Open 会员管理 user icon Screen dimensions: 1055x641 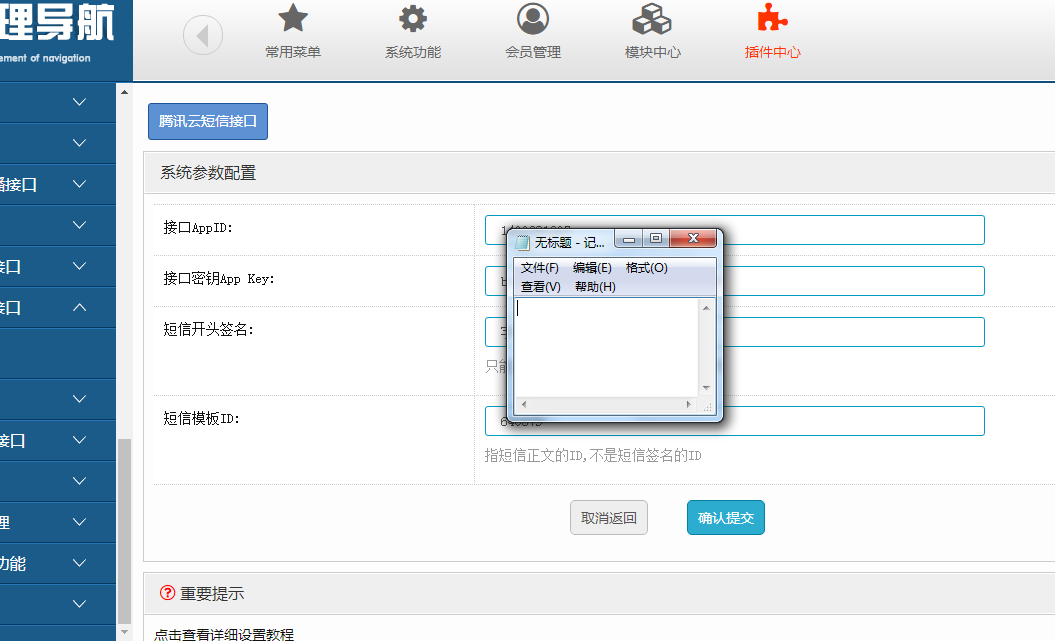pos(533,19)
